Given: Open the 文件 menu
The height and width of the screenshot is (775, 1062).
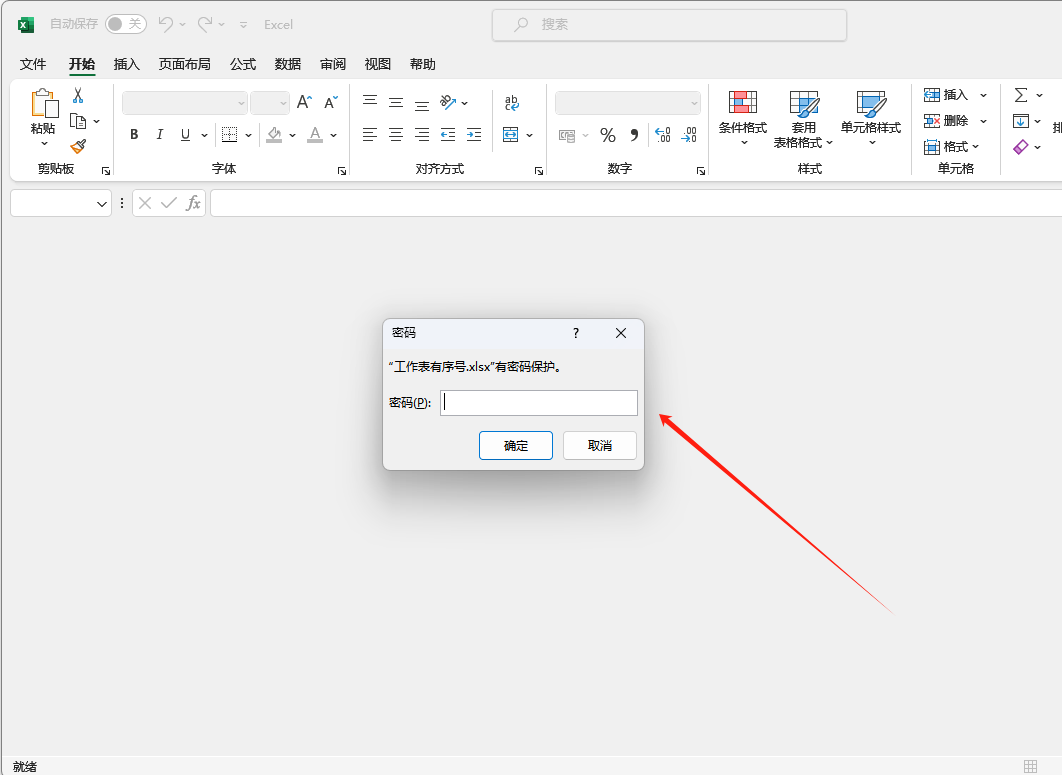Looking at the screenshot, I should coord(33,64).
